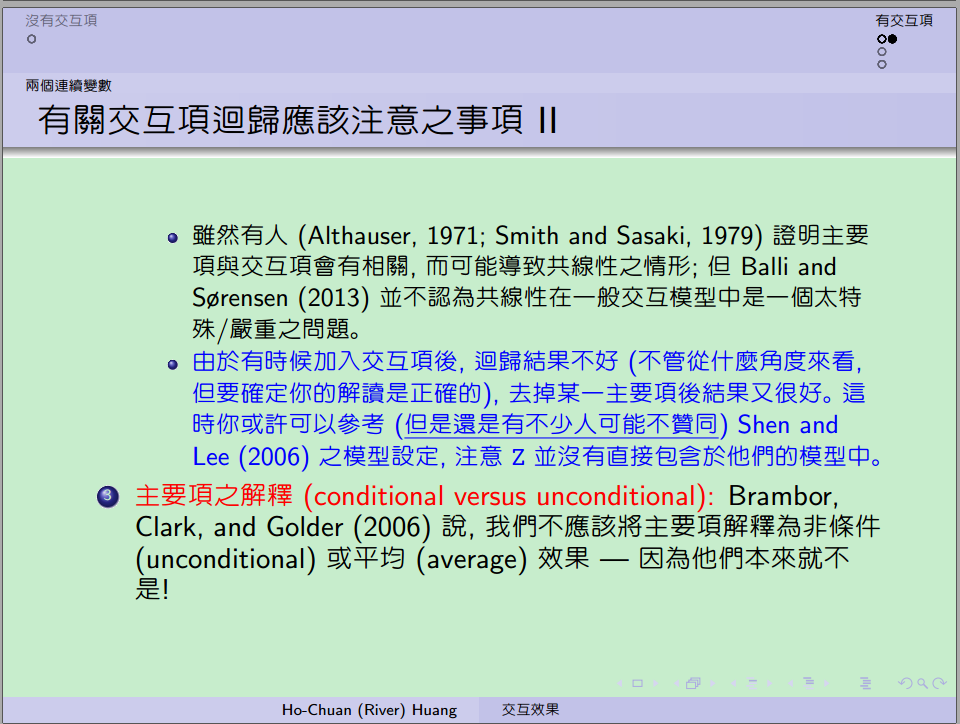Jump to next subsection arrow

click(x=770, y=683)
